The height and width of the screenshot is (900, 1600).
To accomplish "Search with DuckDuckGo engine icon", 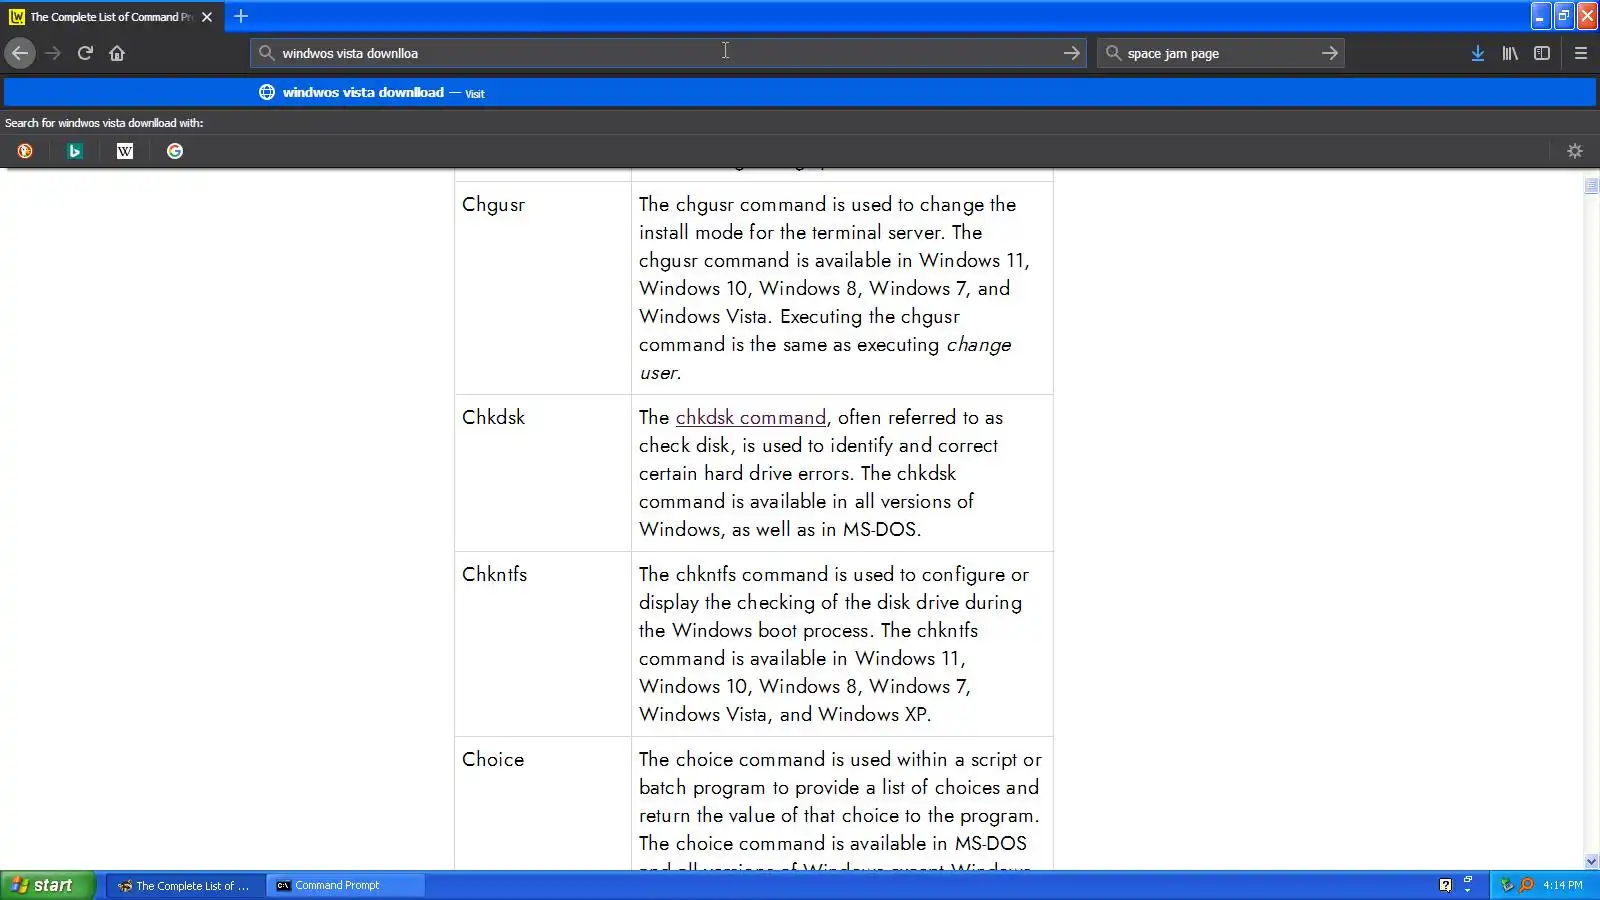I will pyautogui.click(x=25, y=151).
